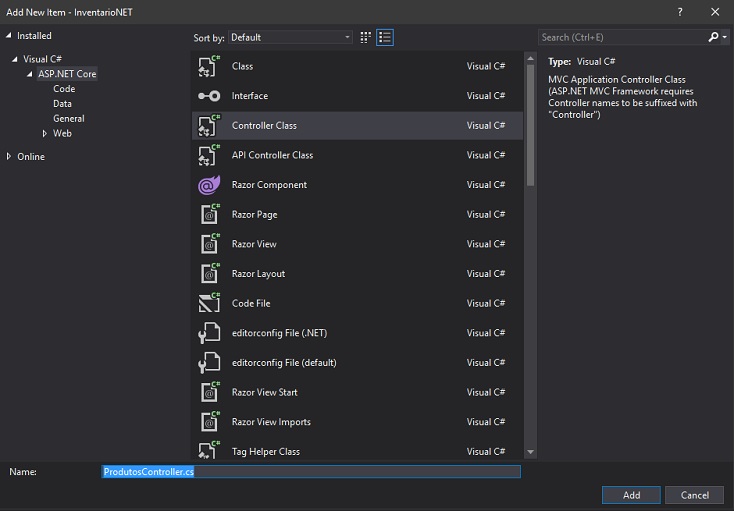This screenshot has height=511, width=734.
Task: Select the Data category
Action: pos(62,103)
